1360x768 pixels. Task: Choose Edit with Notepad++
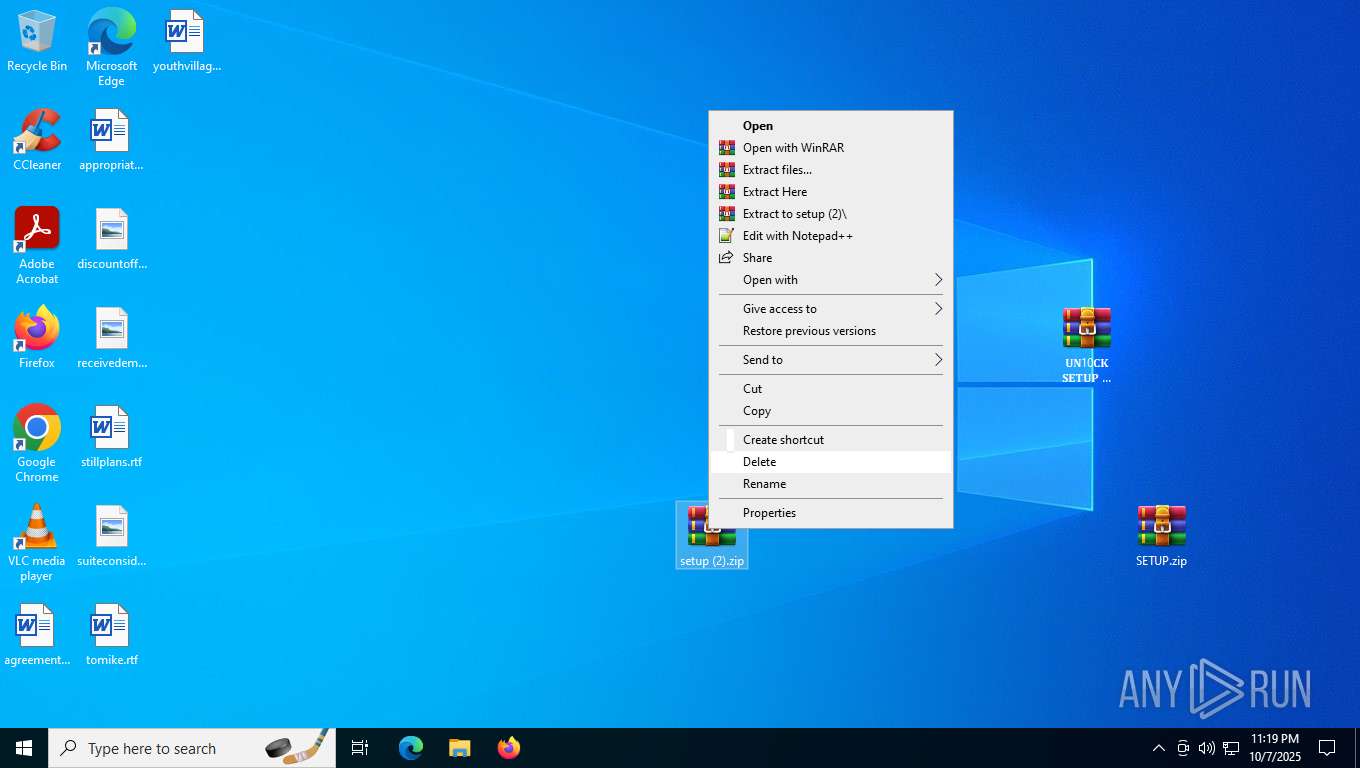click(831, 236)
